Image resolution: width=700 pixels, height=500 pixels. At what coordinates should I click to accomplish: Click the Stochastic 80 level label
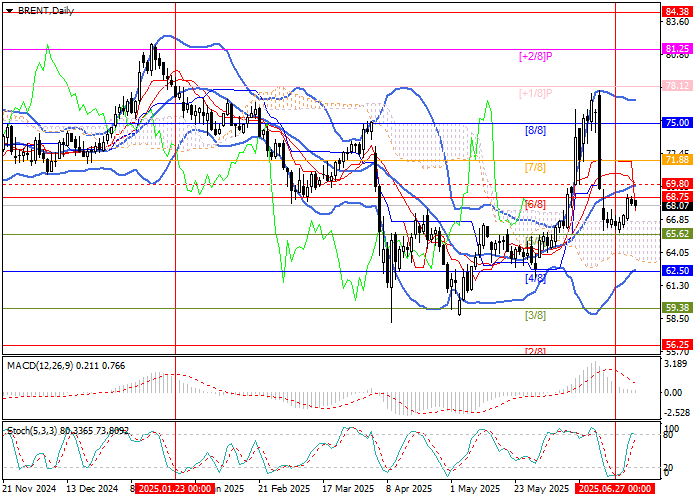coord(667,435)
